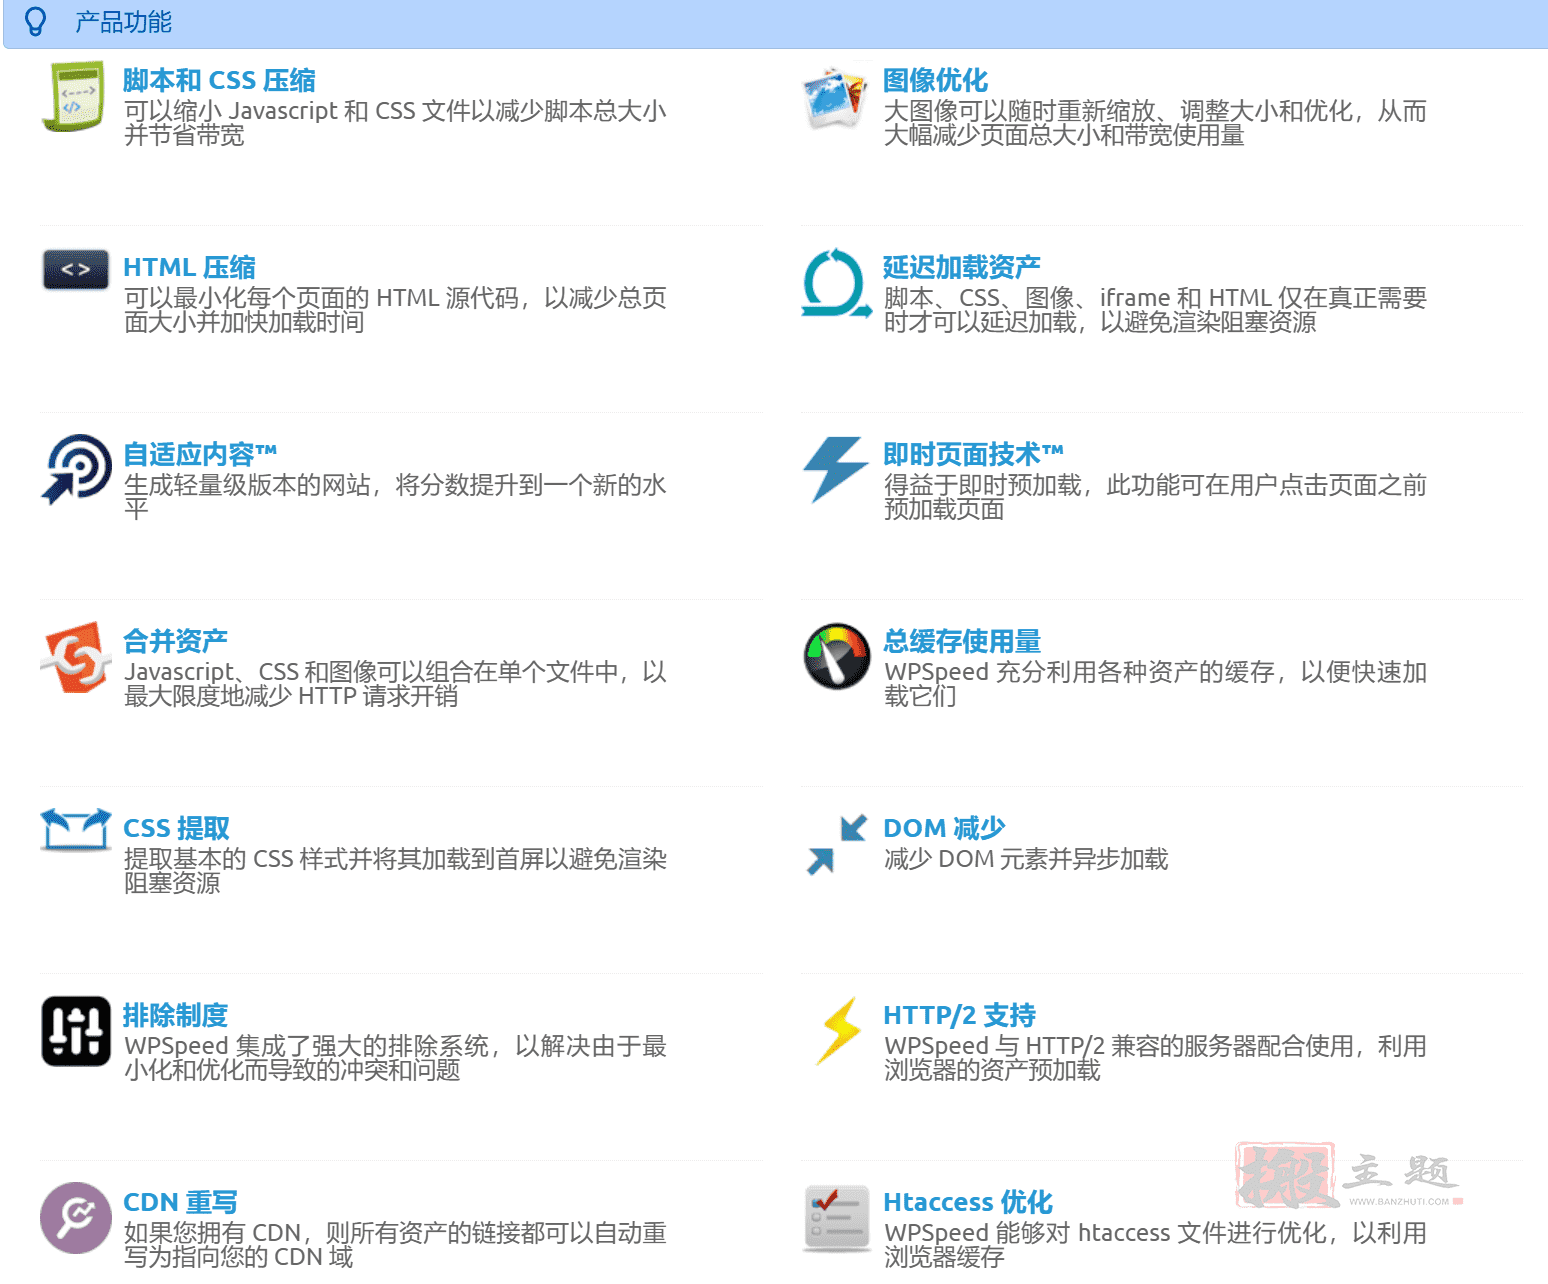Screen dimensions: 1548x1284
Task: Click the HTML code brackets icon
Action: [x=76, y=269]
